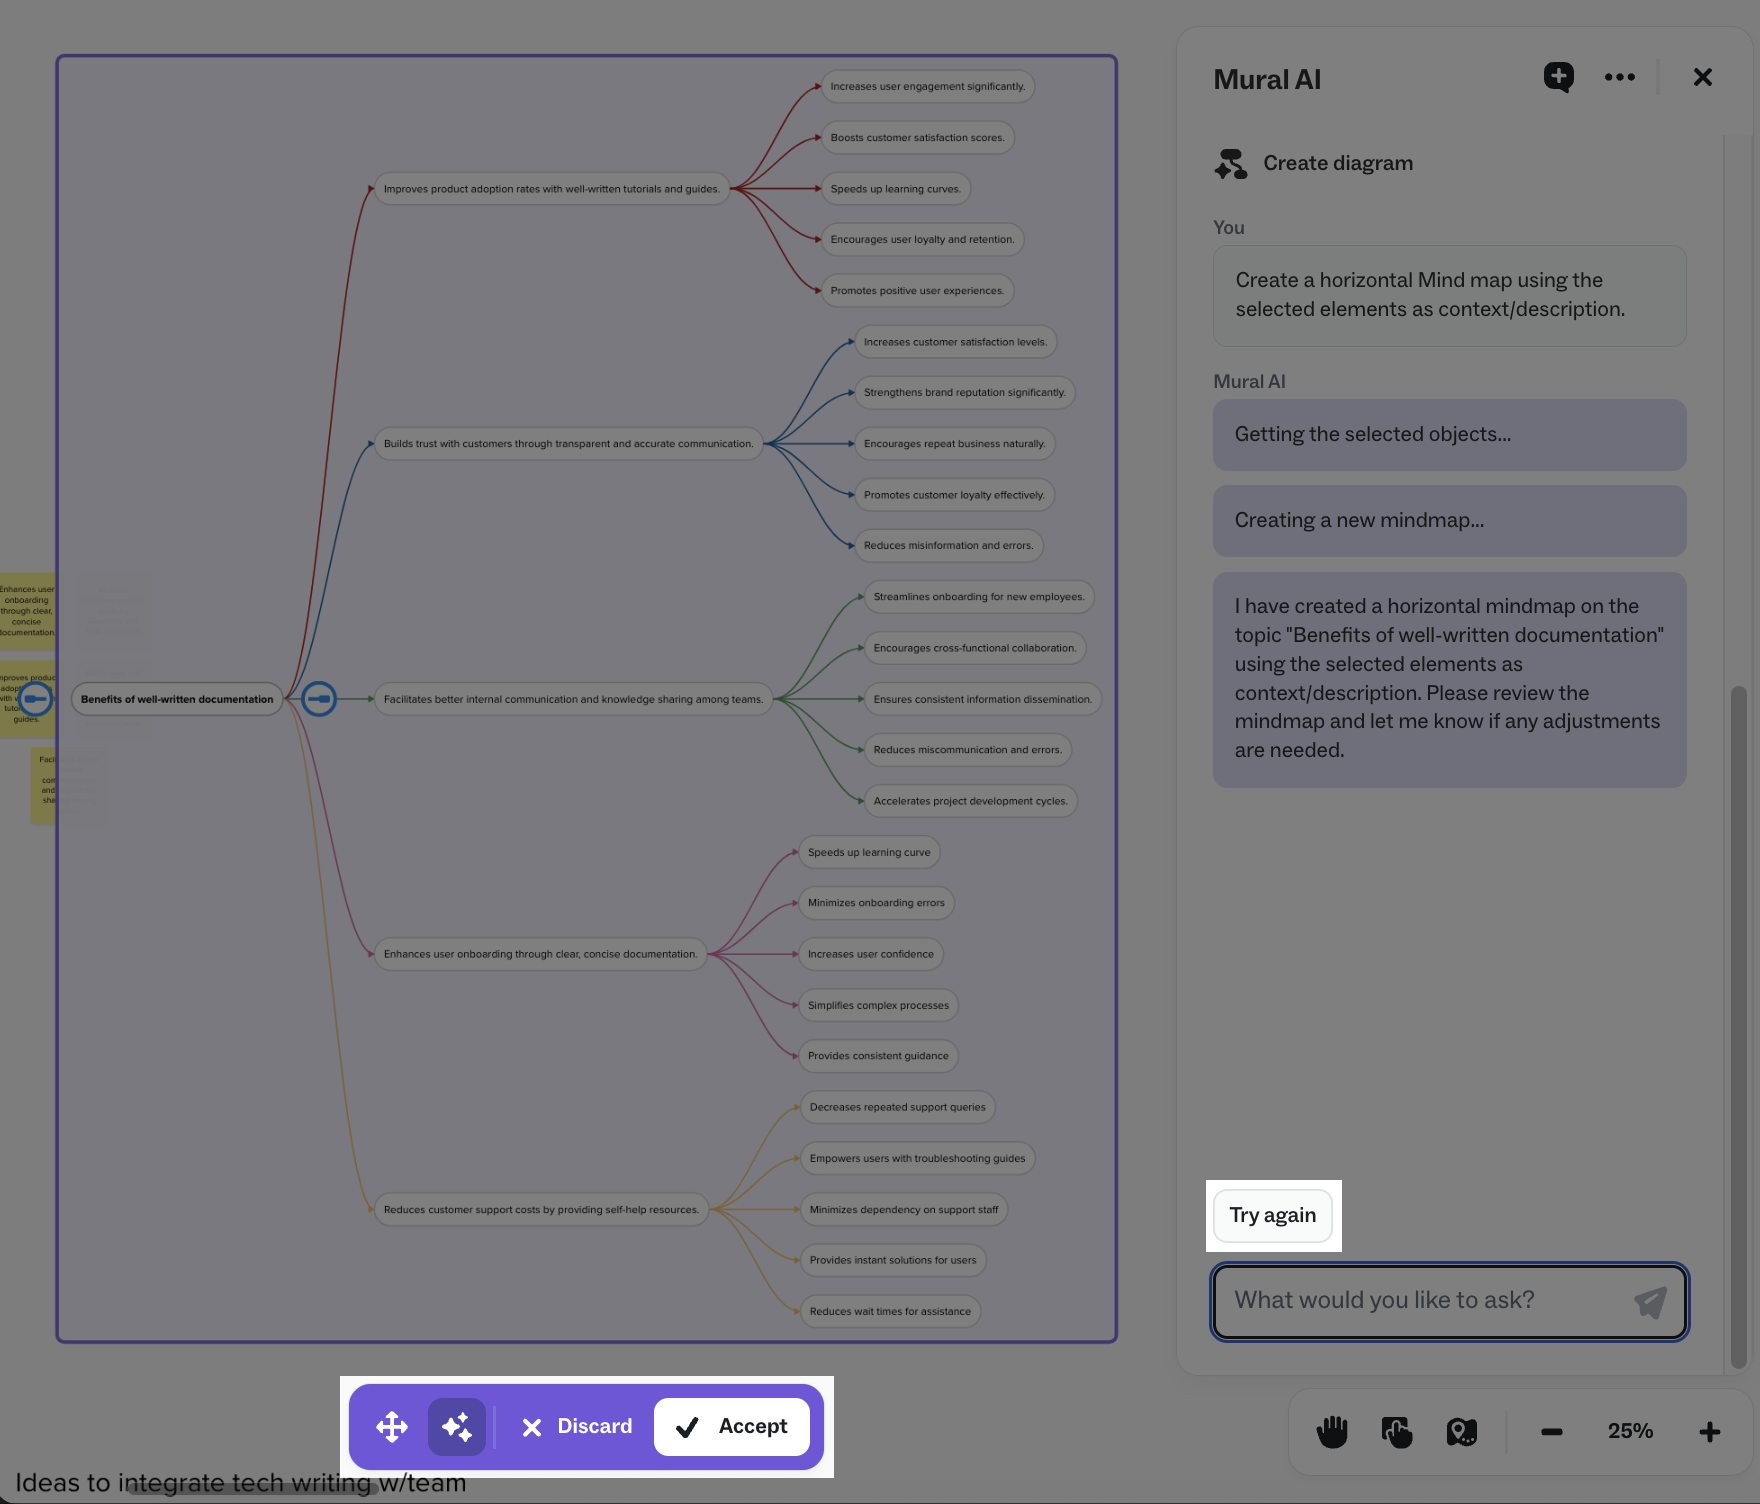Screen dimensions: 1760x1504
Task: Click 'Minimizes onboarding errors' leaf
Action: tap(876, 903)
